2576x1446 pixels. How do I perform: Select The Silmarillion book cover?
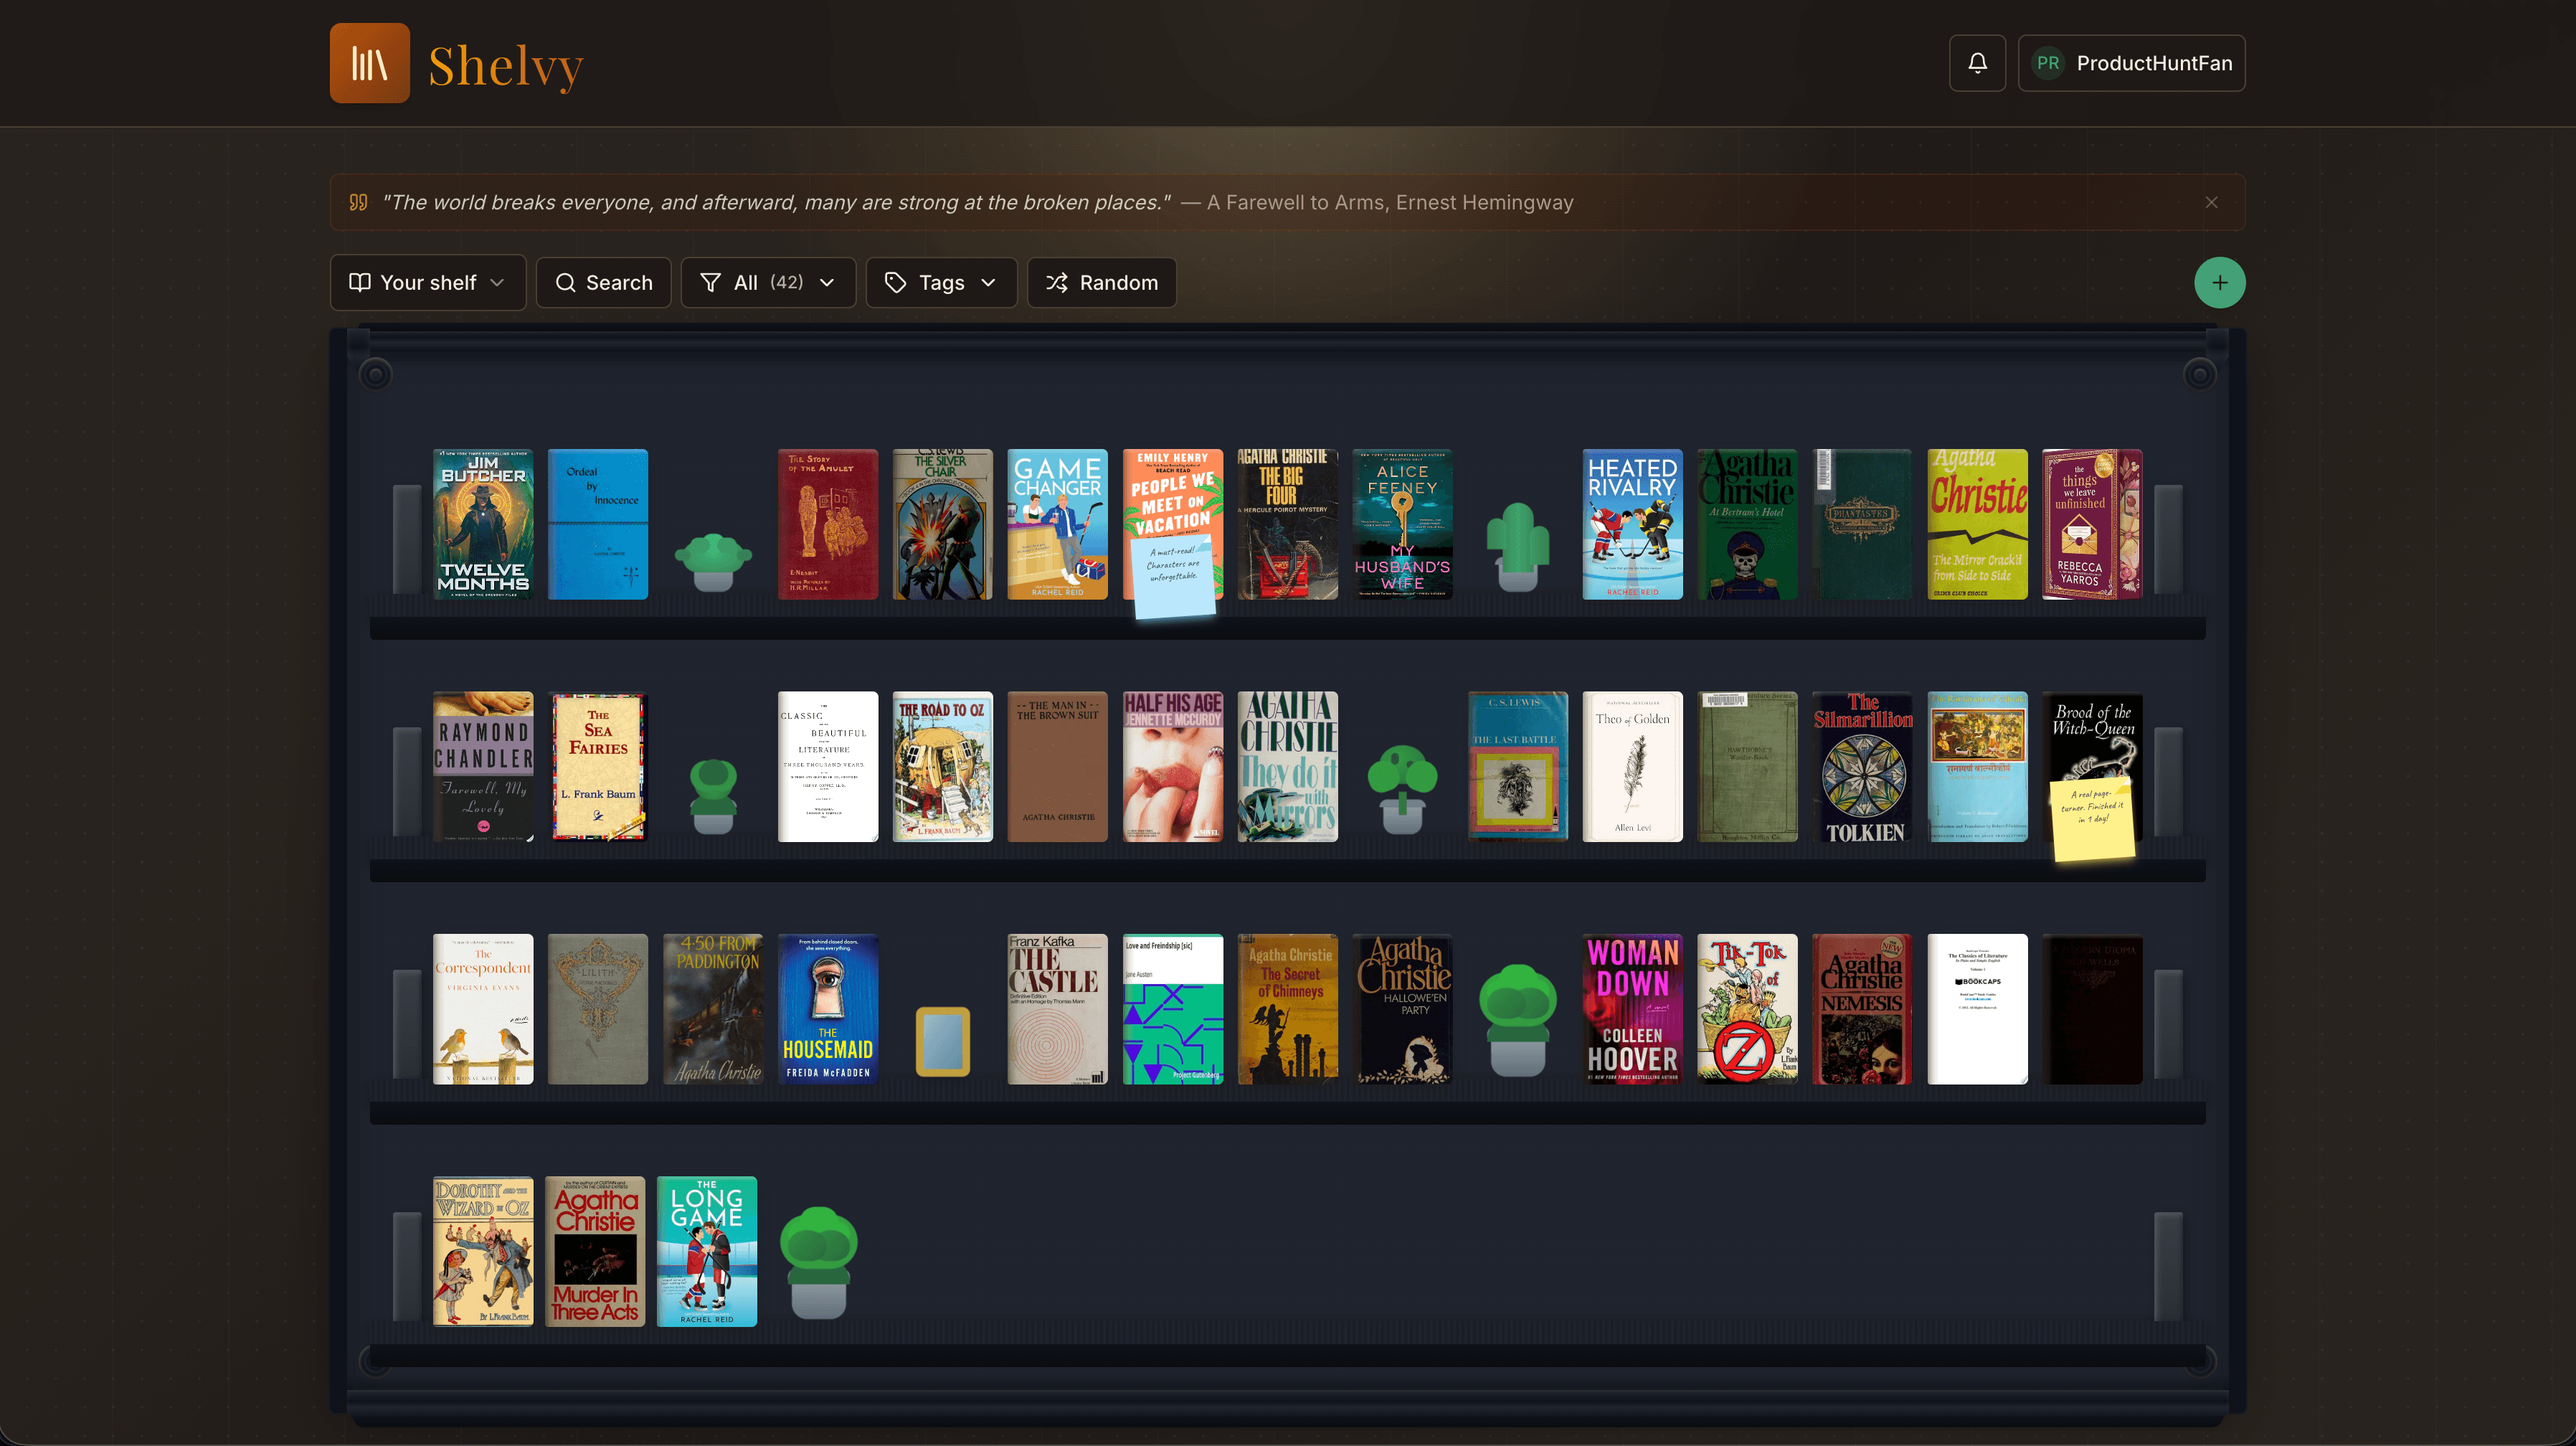pyautogui.click(x=1861, y=767)
